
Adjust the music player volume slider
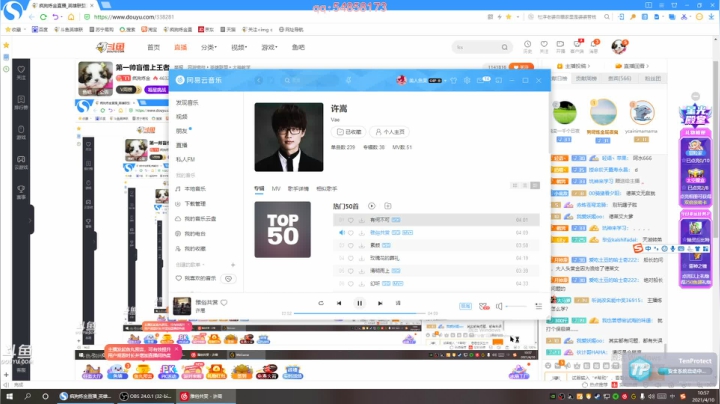tap(517, 306)
